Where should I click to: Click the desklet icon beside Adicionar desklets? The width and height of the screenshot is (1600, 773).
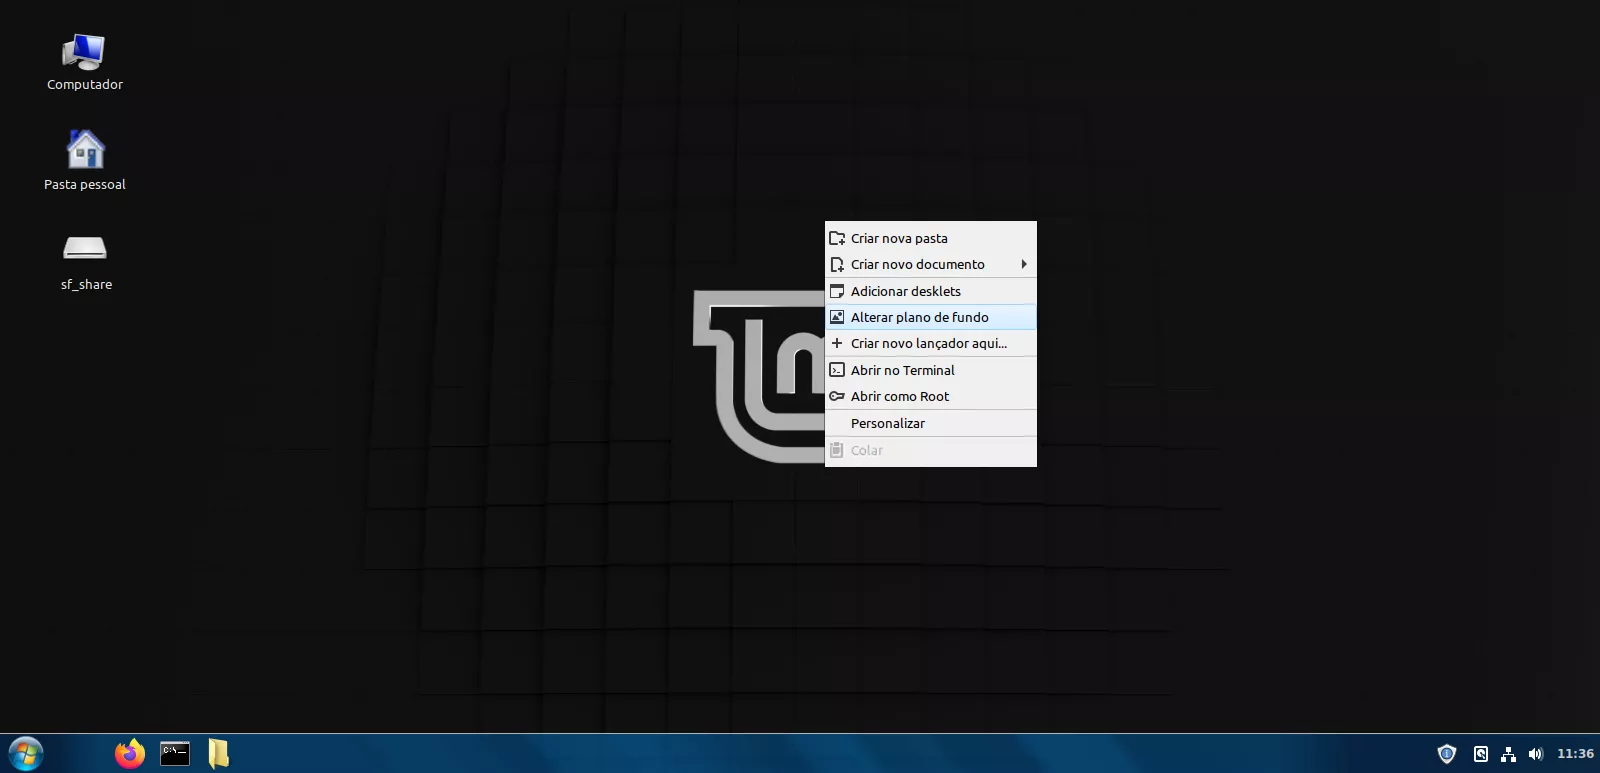pyautogui.click(x=837, y=291)
